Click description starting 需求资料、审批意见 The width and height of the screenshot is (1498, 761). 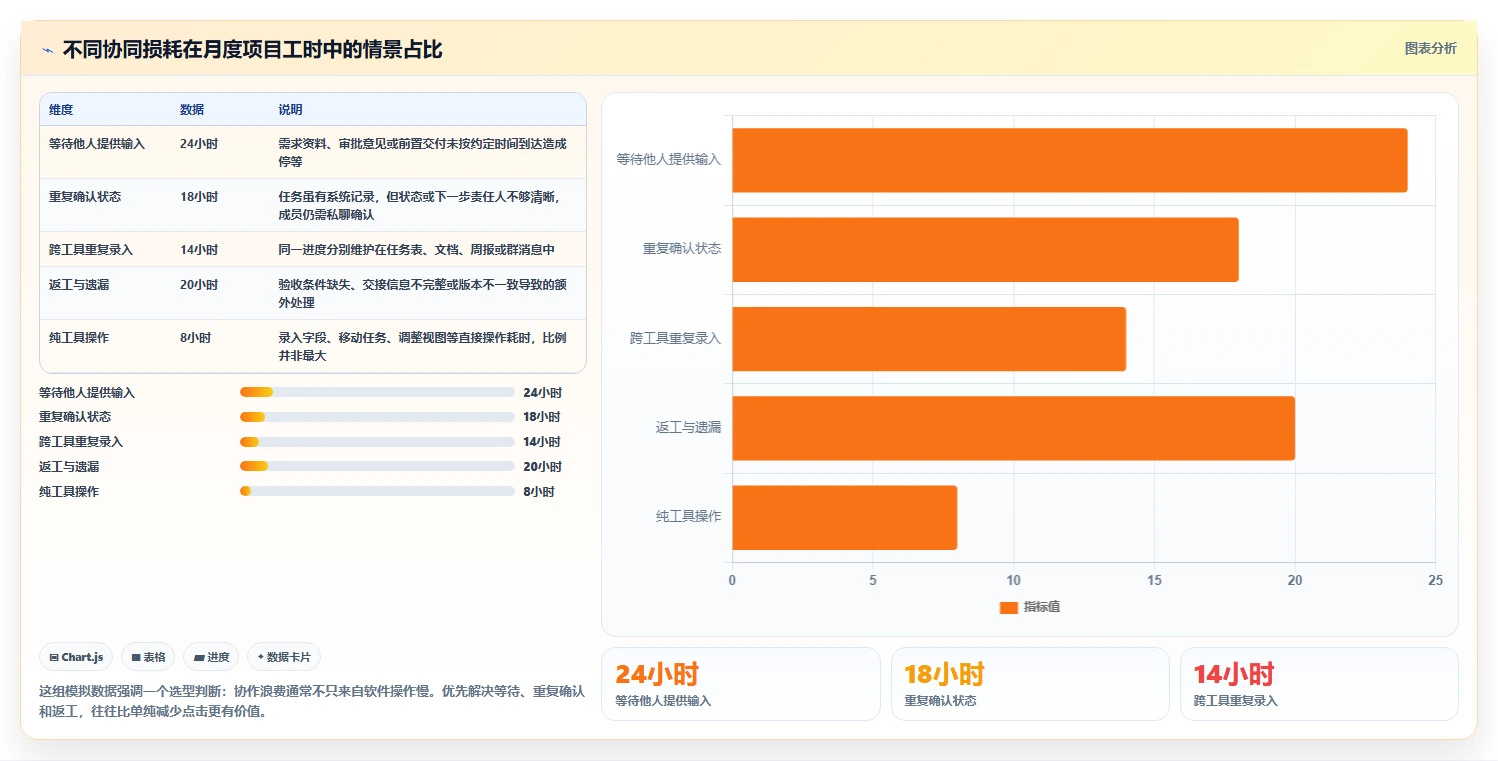[423, 152]
